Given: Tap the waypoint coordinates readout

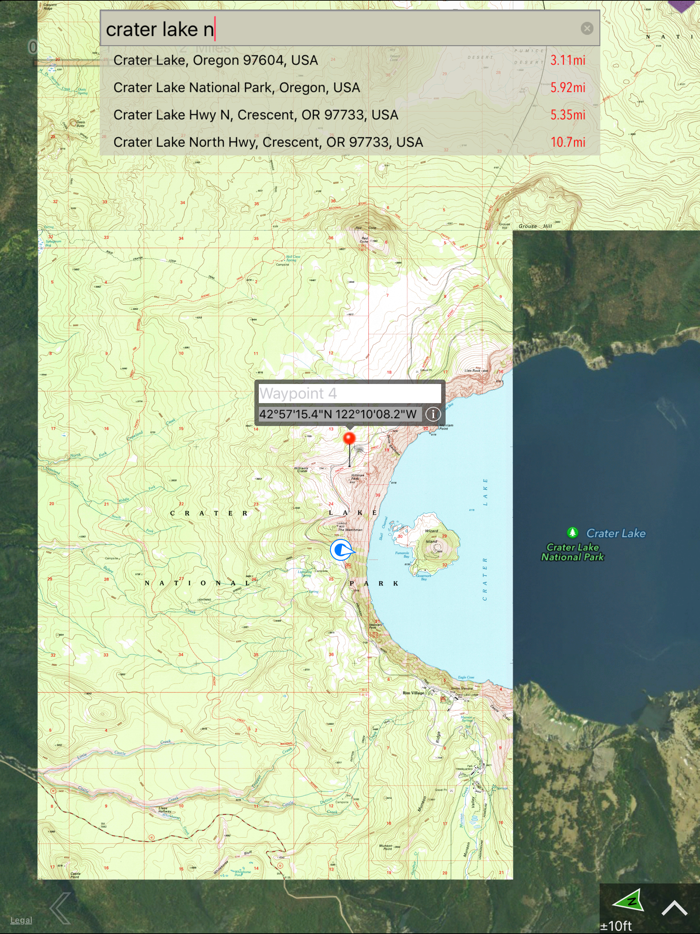Looking at the screenshot, I should (340, 414).
